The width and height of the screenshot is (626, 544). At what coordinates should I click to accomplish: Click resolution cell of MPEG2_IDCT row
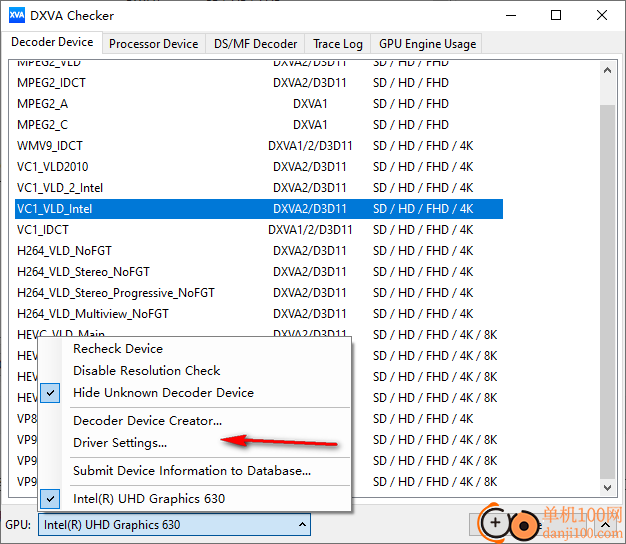click(411, 83)
